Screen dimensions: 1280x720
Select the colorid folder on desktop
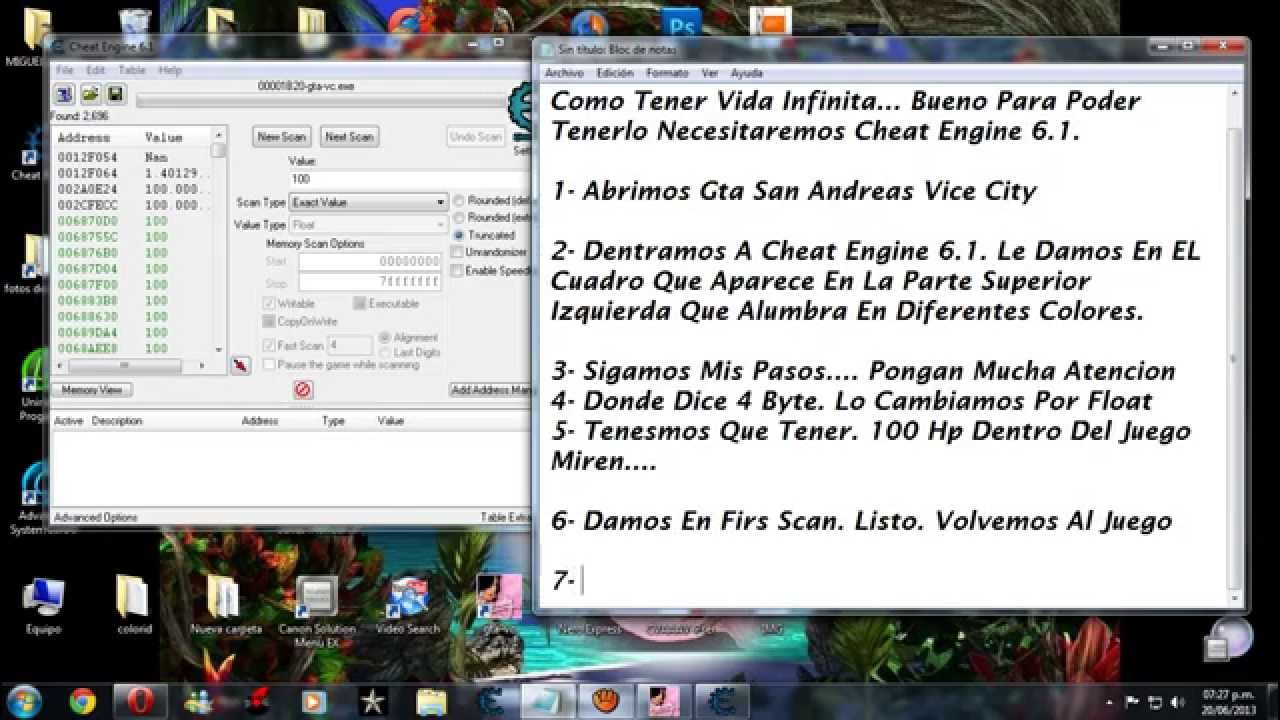tap(134, 606)
